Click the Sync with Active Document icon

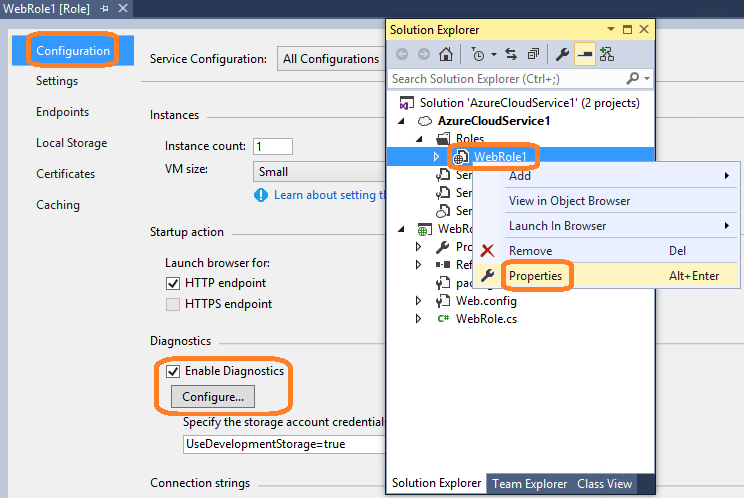(511, 54)
